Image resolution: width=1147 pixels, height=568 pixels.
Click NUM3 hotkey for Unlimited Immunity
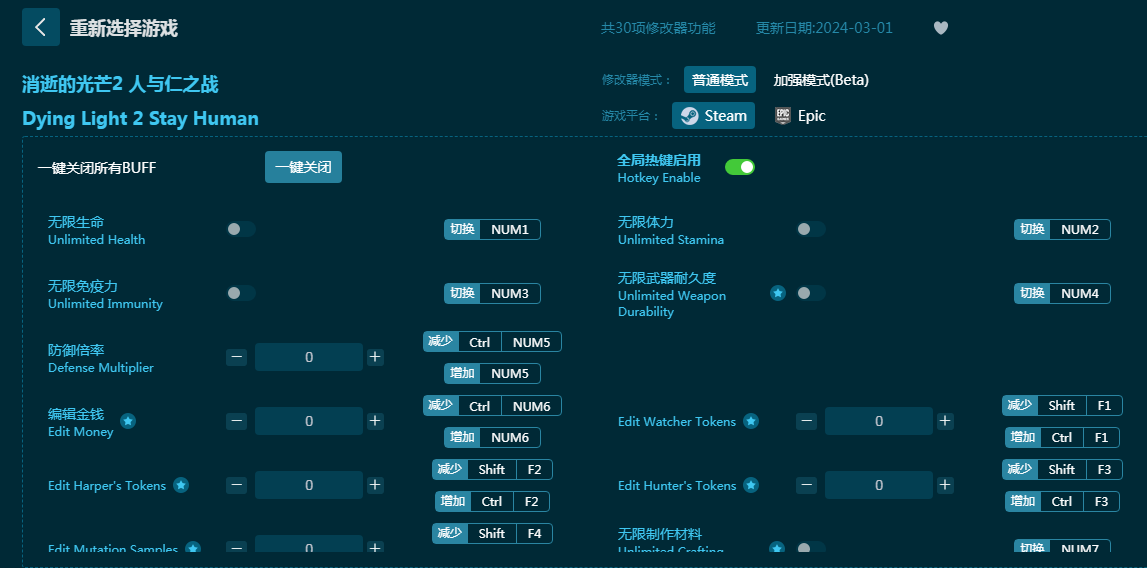492,293
